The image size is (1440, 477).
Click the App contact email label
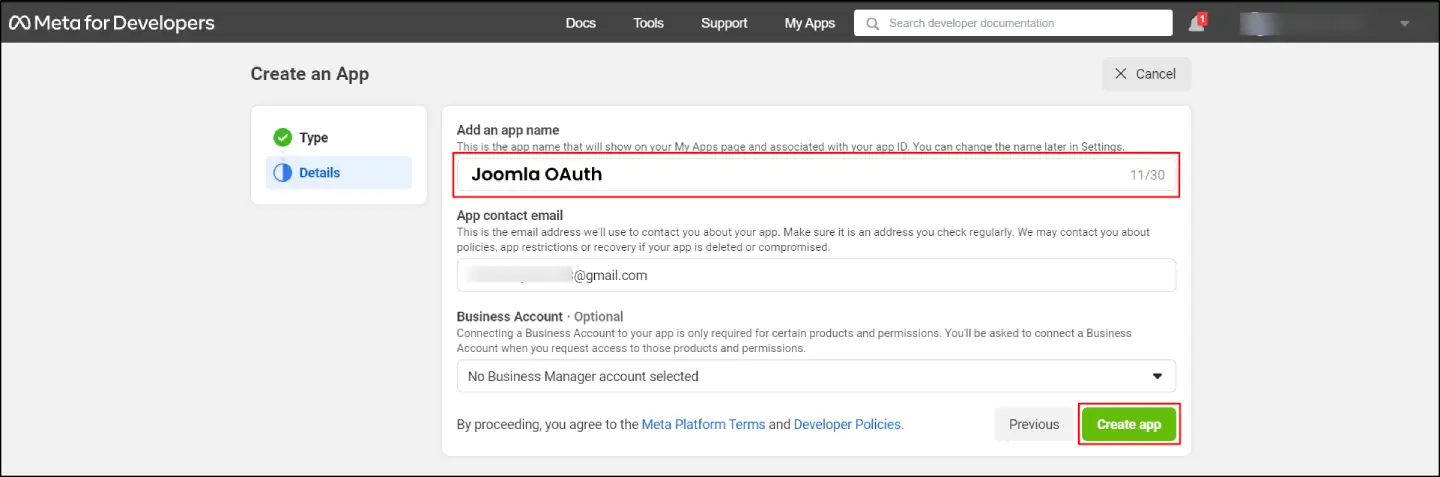[510, 215]
